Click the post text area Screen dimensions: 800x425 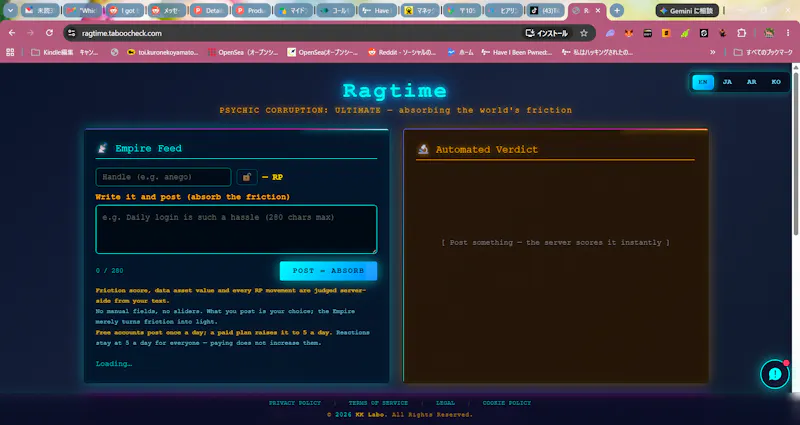tap(236, 229)
